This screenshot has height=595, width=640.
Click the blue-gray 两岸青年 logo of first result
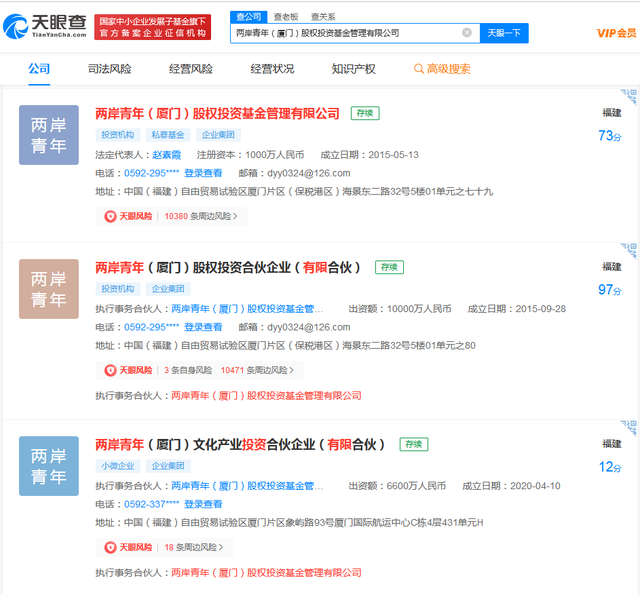click(49, 135)
